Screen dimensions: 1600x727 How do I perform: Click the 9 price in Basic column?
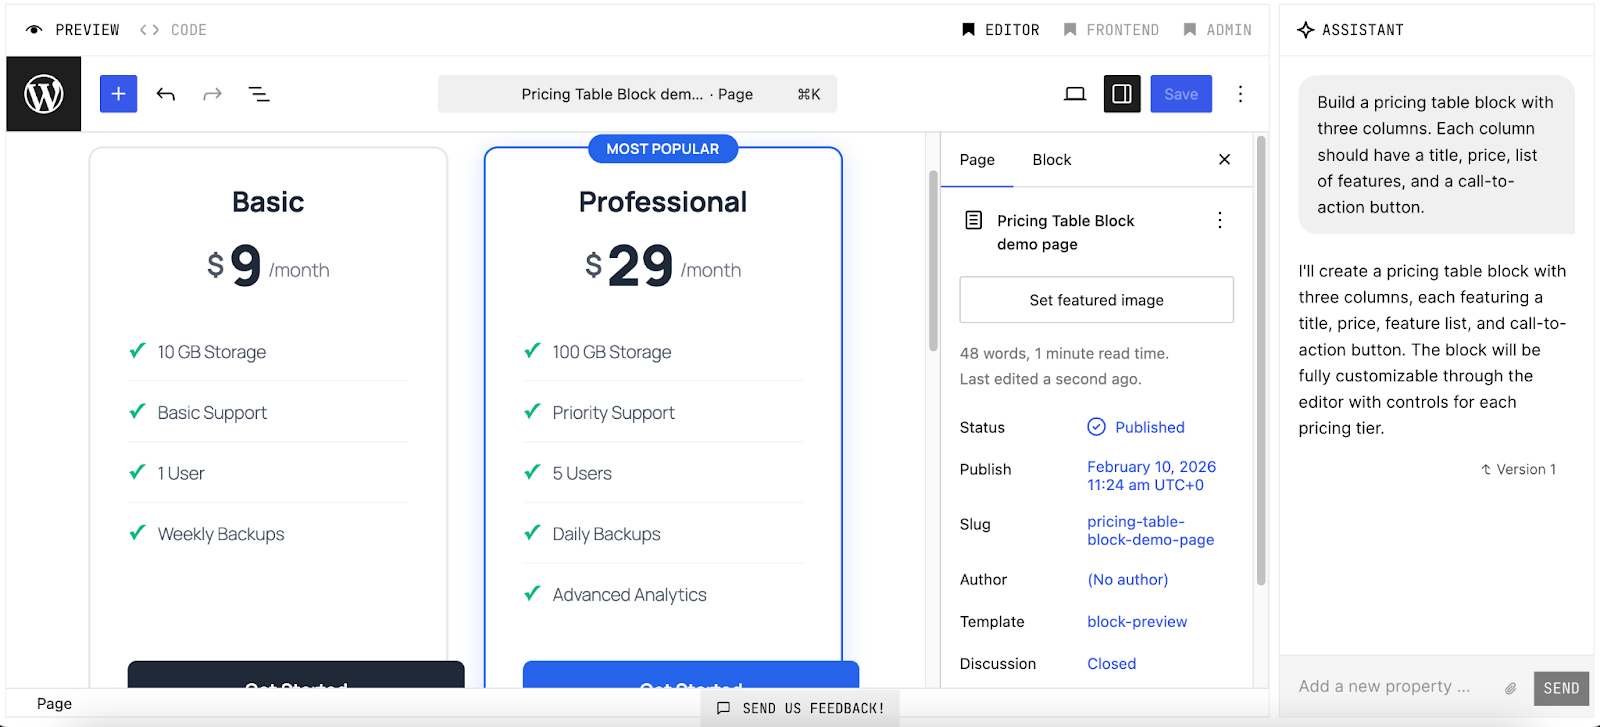(x=246, y=266)
